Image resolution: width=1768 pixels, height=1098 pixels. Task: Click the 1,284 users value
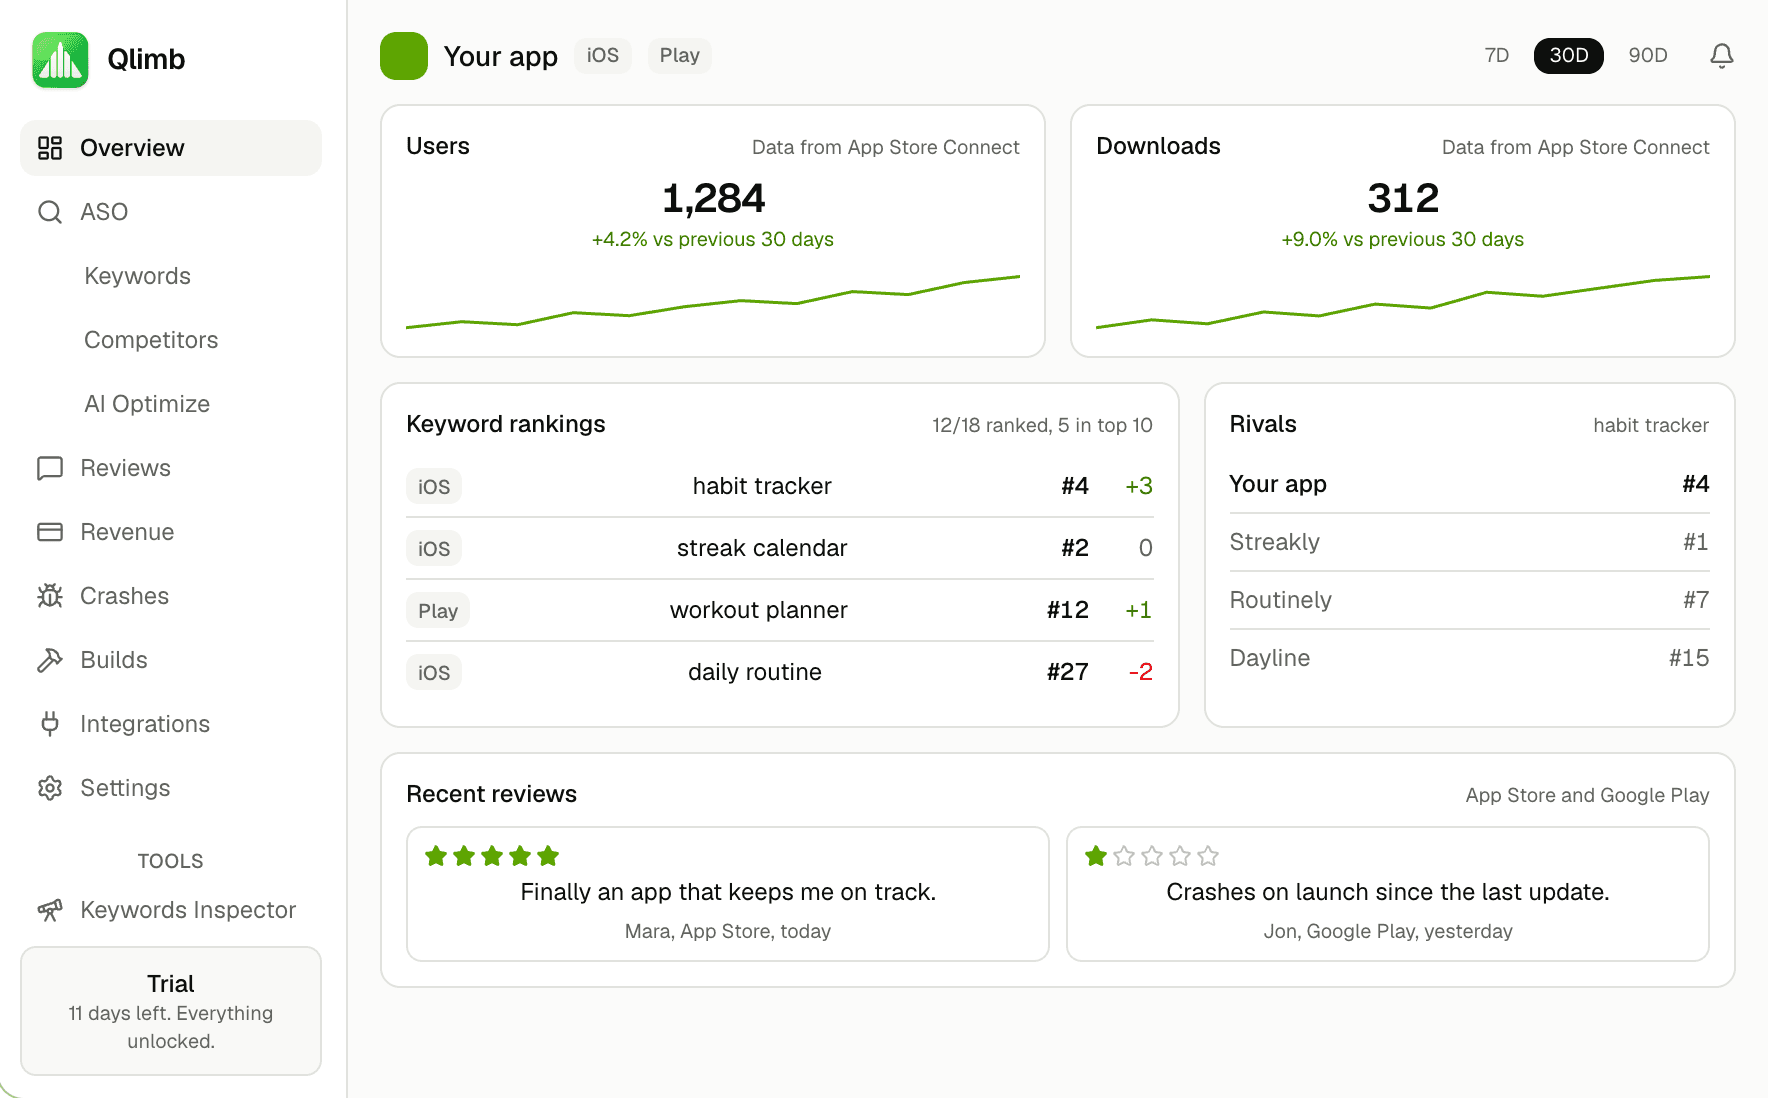pyautogui.click(x=713, y=198)
